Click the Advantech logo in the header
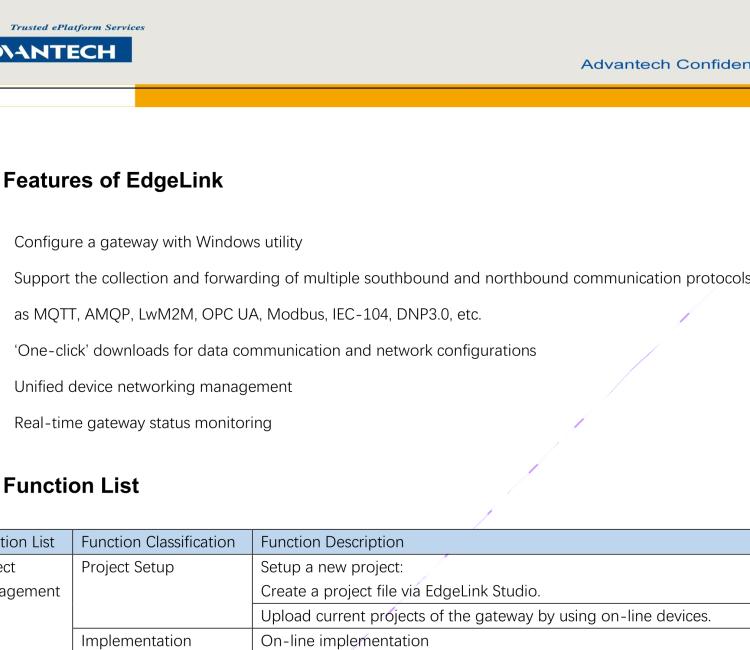750x650 pixels. (64, 49)
